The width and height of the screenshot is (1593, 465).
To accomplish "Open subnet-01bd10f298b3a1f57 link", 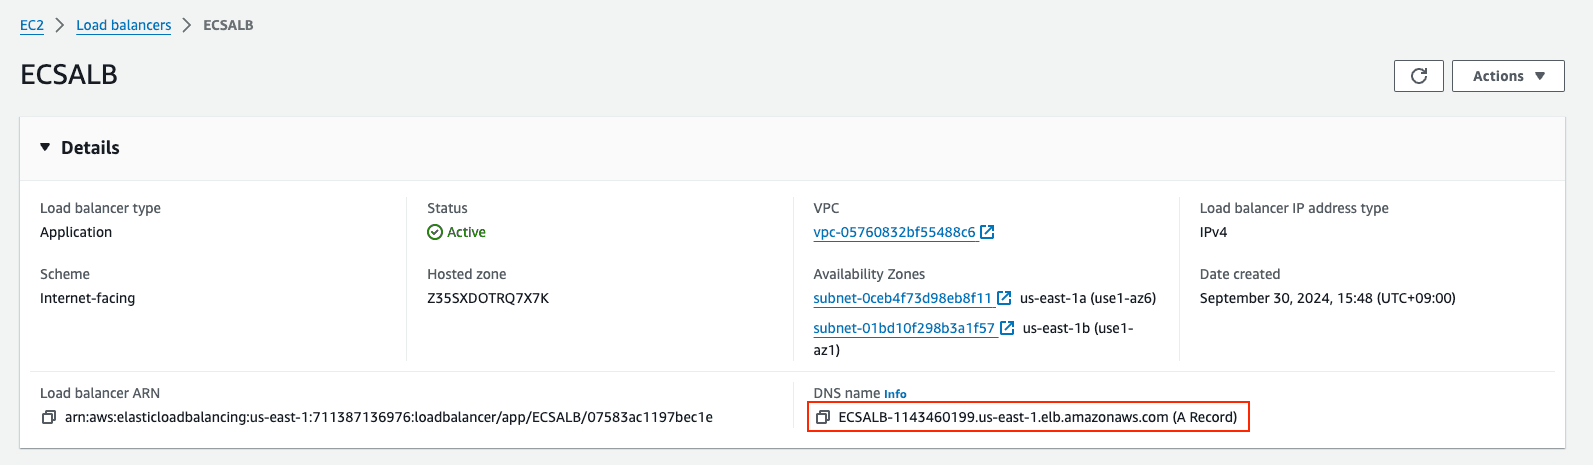I will coord(904,328).
